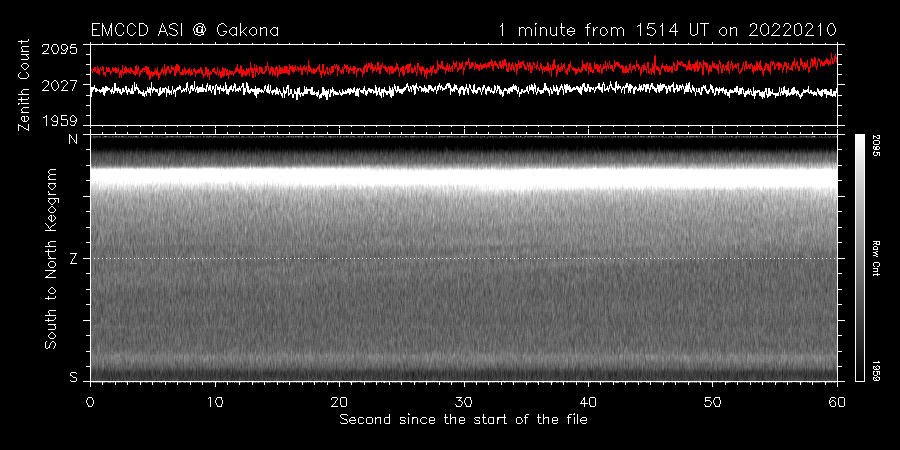Click the 40 second tick label
The height and width of the screenshot is (450, 900).
(588, 402)
